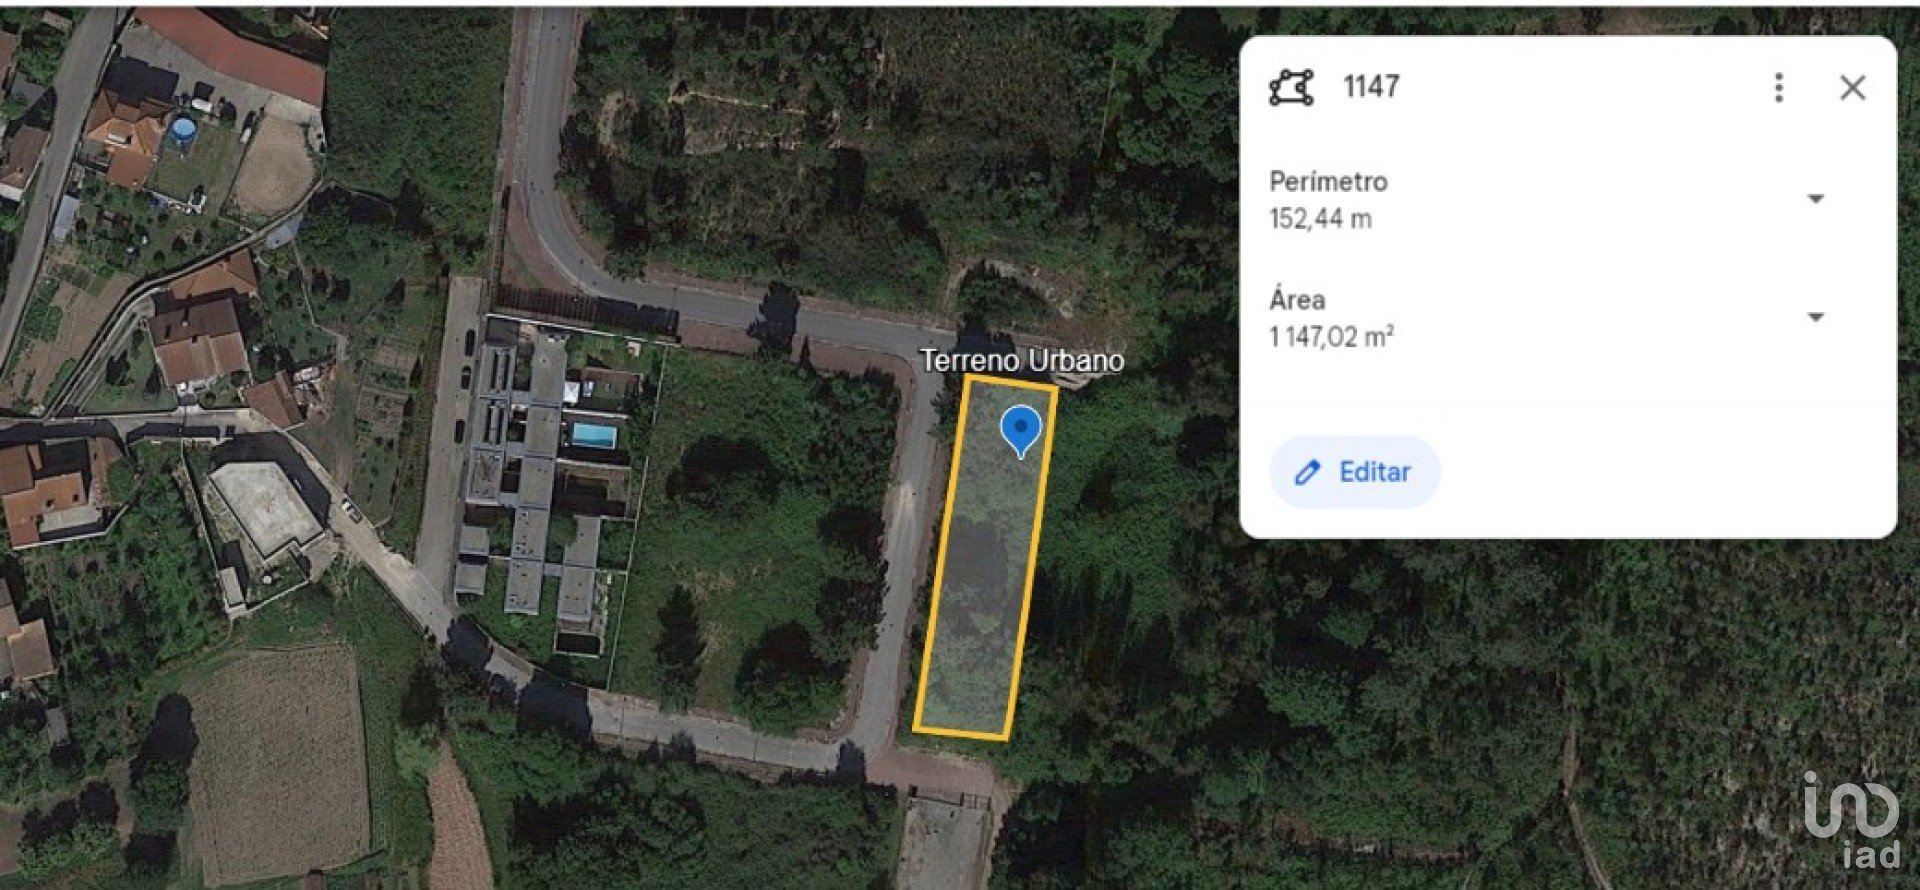Open the three-dot more options menu
Screen dimensions: 1920x890
[x=1778, y=88]
